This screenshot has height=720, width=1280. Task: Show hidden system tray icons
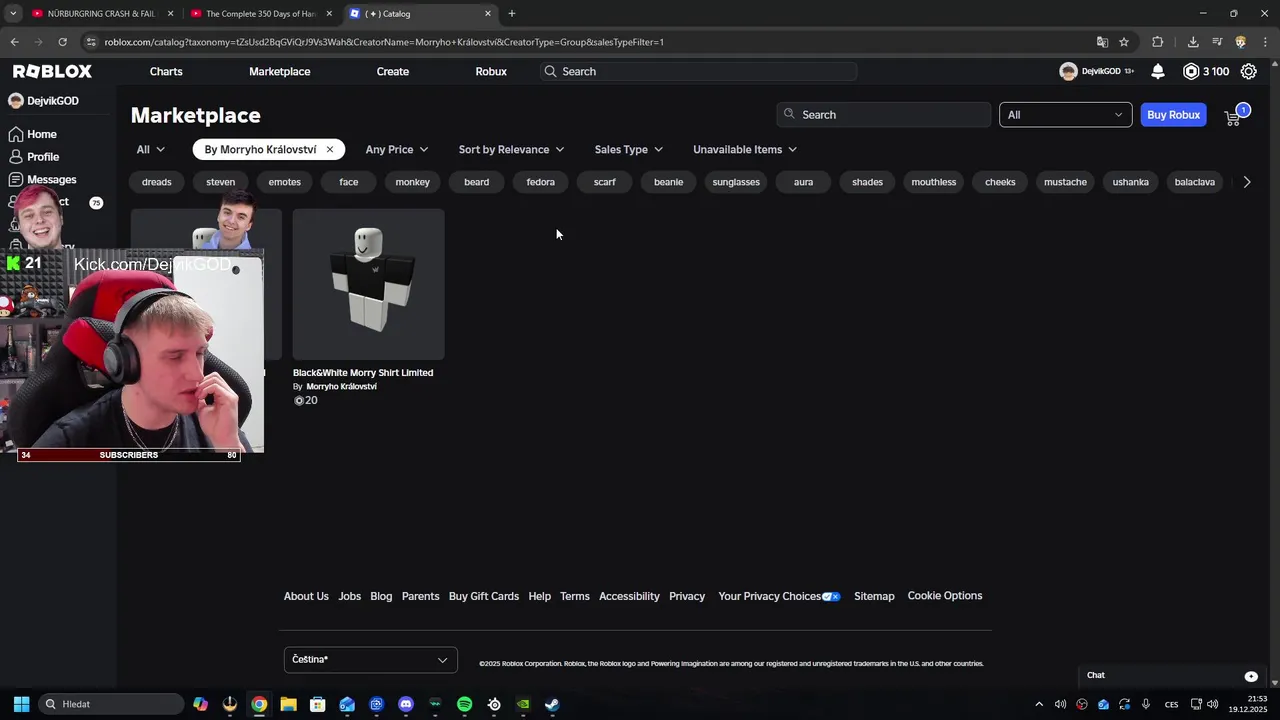(1038, 704)
